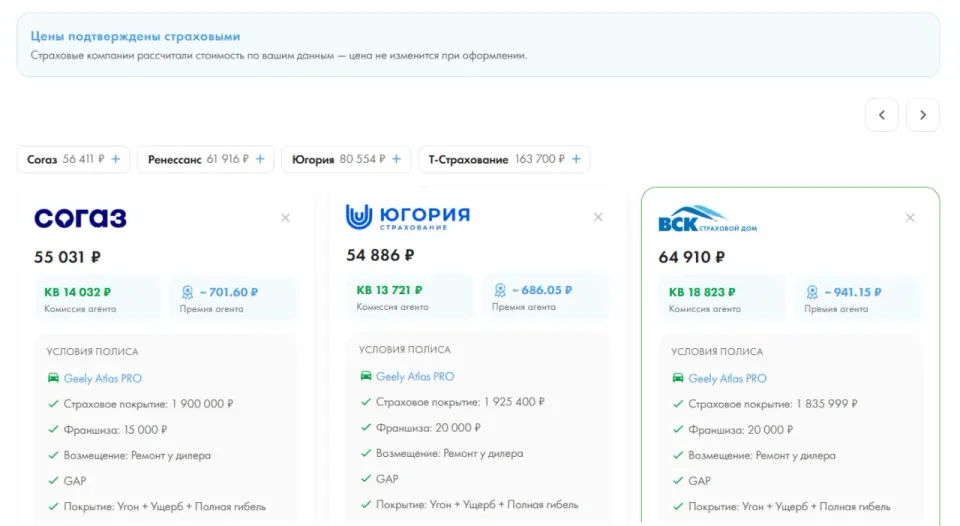Add Т-Страхование 163 700 ₽ offer with plus

click(x=576, y=159)
